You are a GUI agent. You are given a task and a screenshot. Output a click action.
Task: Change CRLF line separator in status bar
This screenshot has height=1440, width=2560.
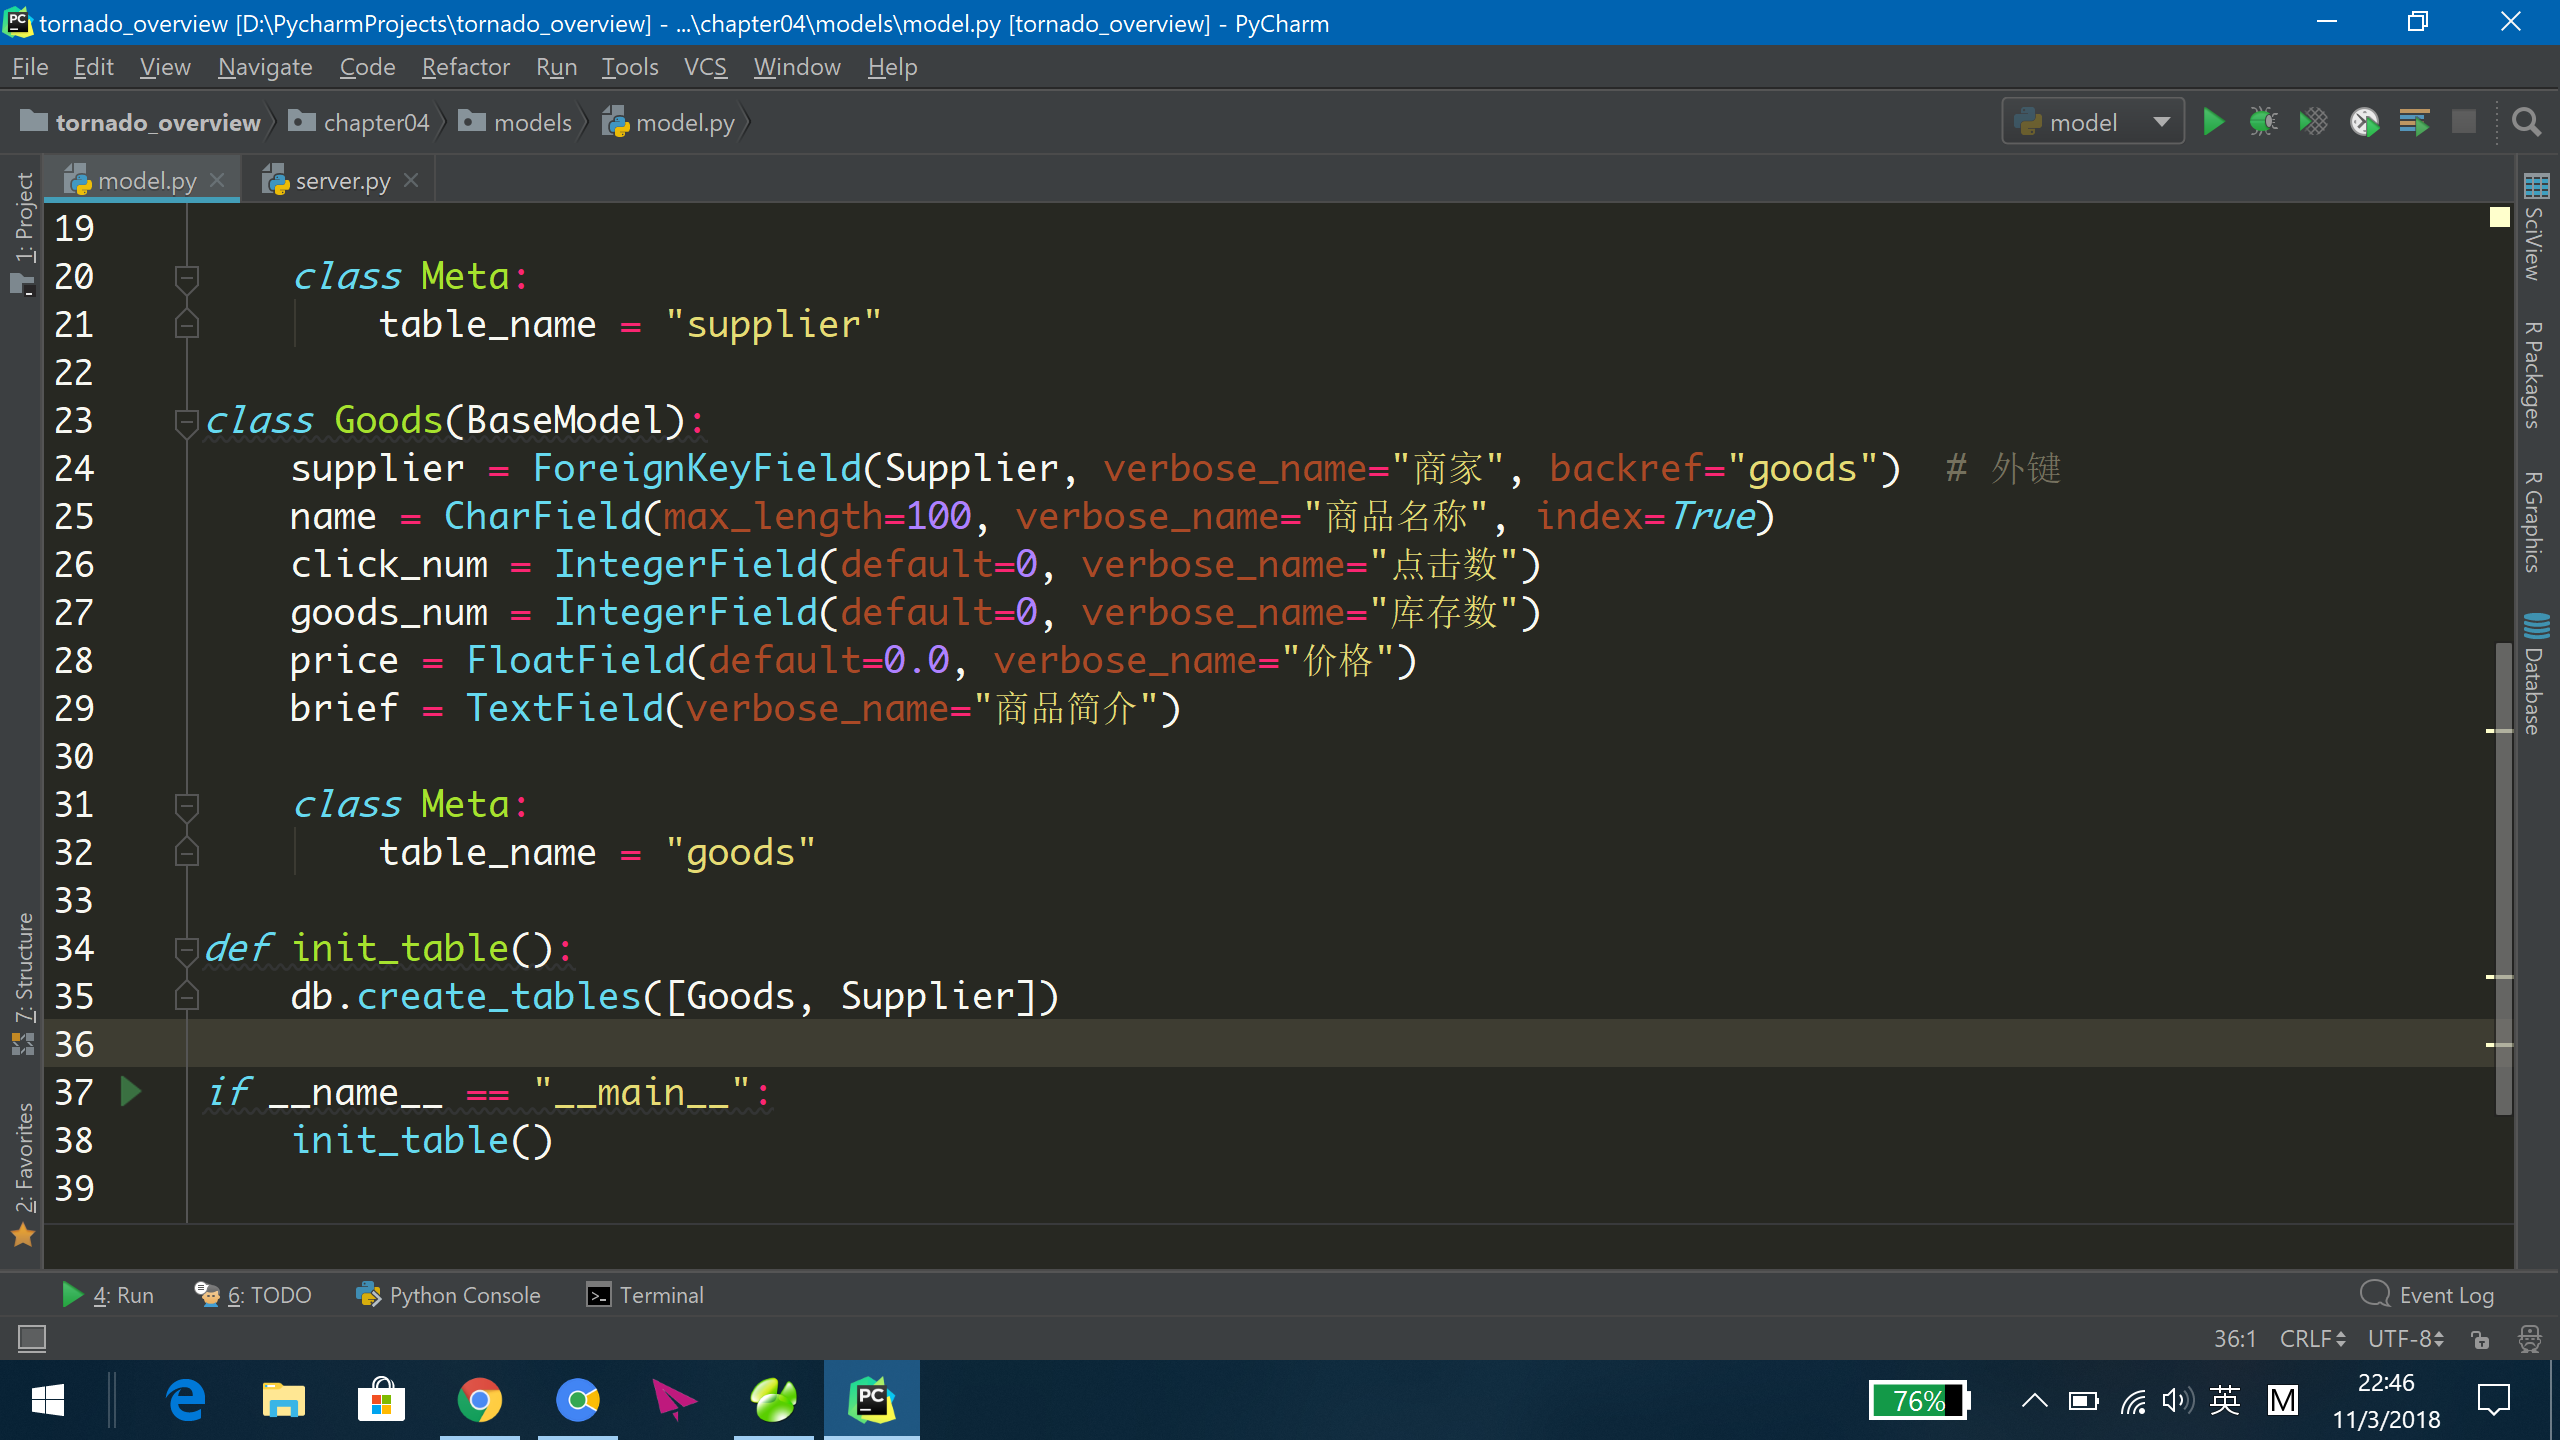point(2312,1339)
